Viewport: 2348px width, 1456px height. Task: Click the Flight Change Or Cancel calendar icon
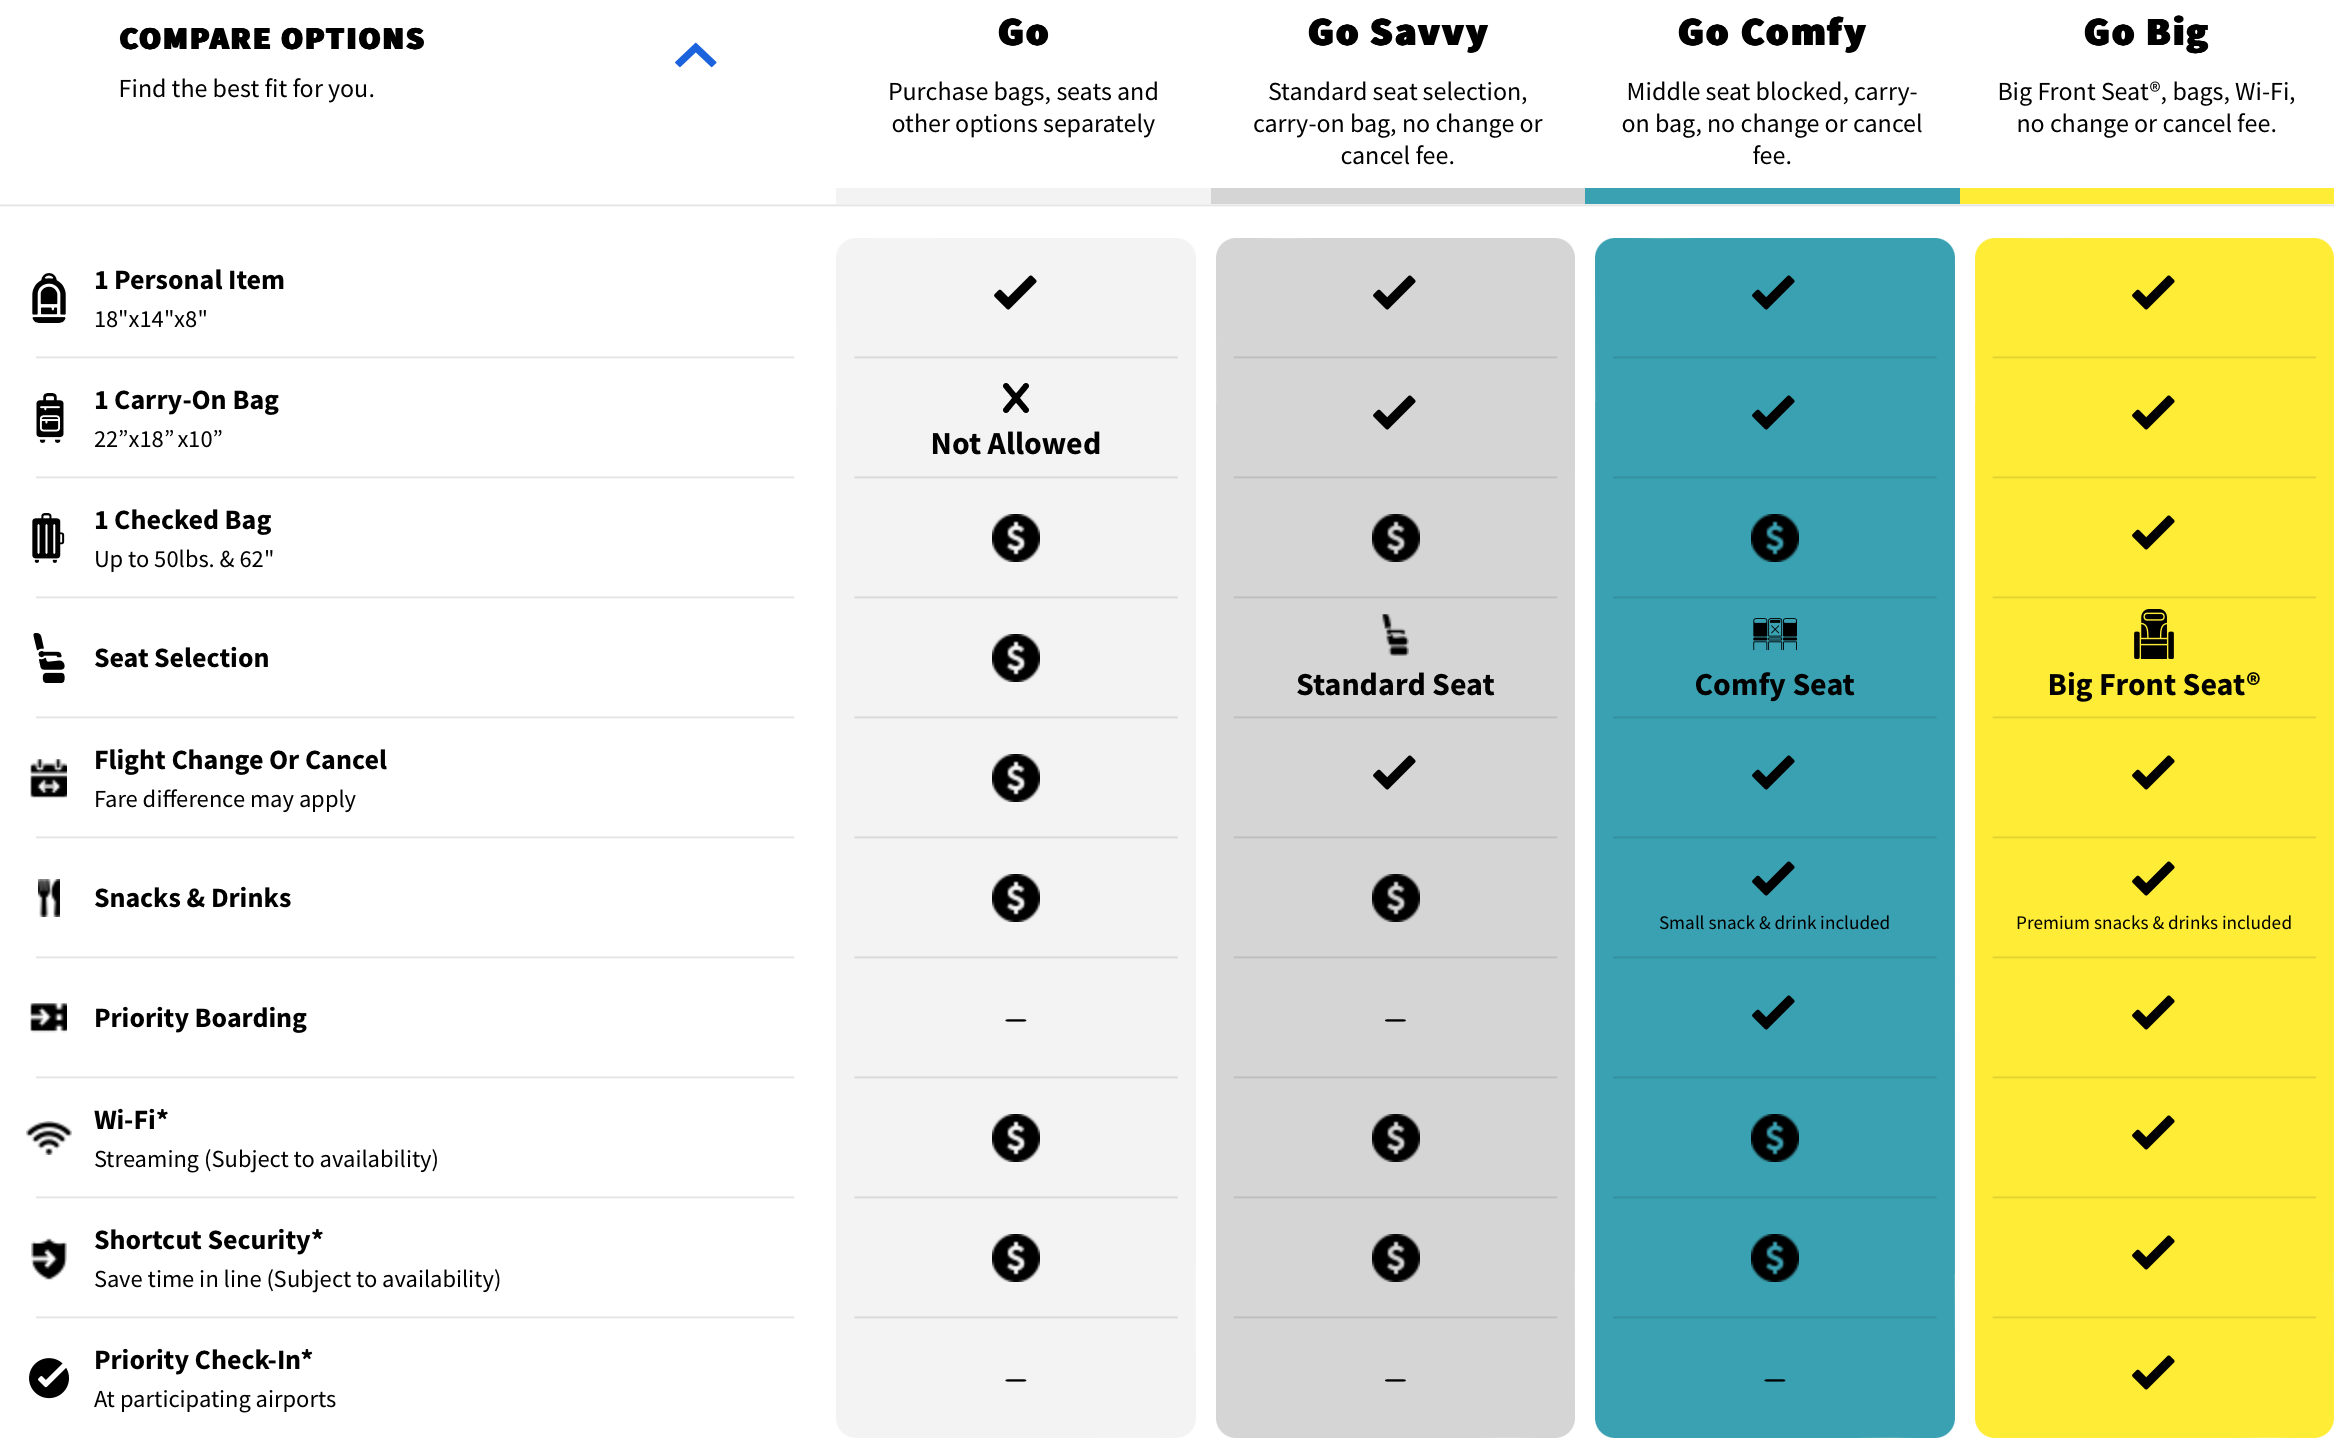[x=49, y=778]
